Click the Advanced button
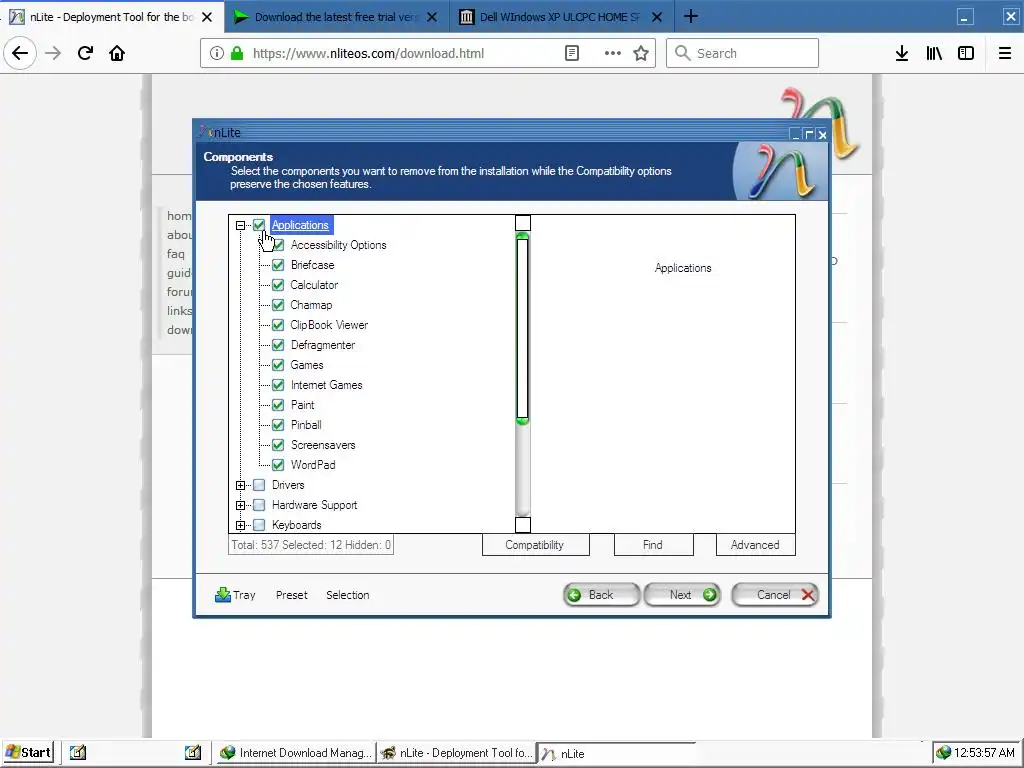1024x768 pixels. tap(755, 545)
